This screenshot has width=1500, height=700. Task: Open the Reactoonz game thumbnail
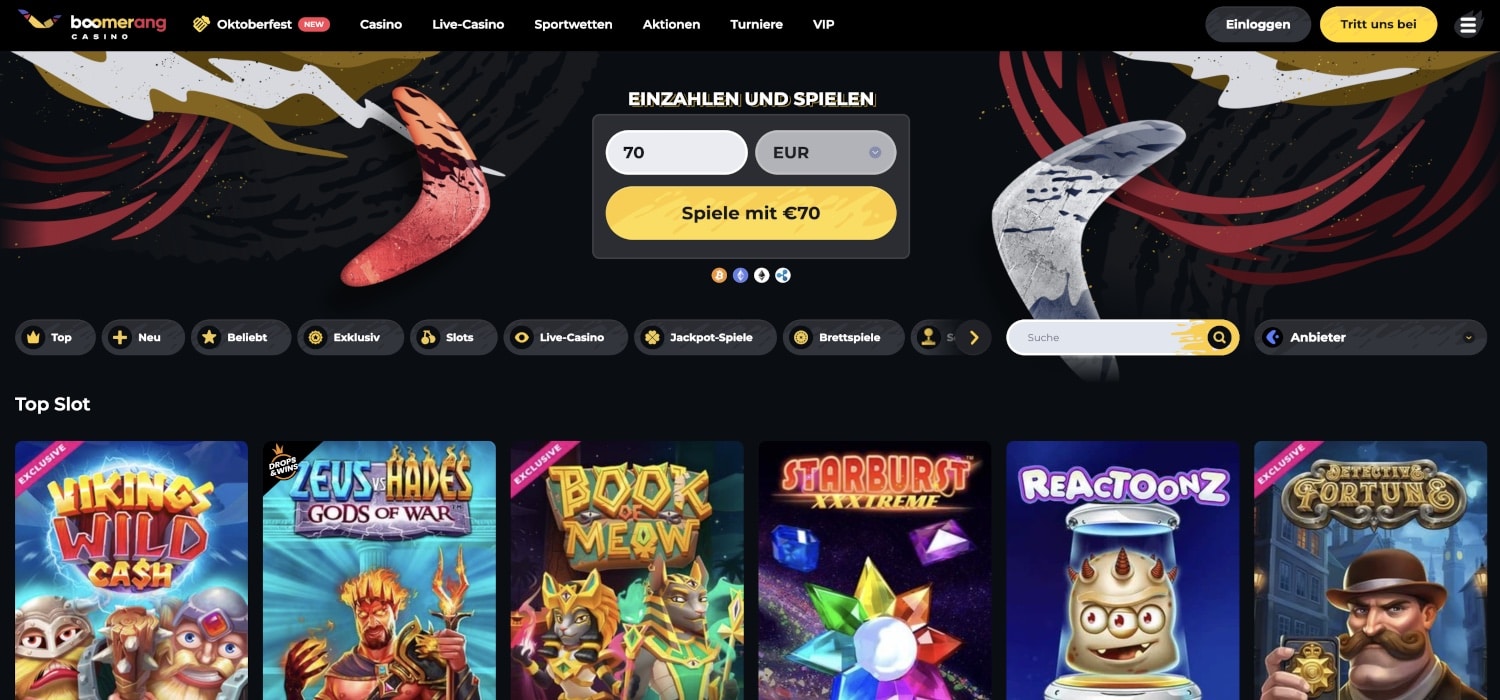click(x=1123, y=570)
